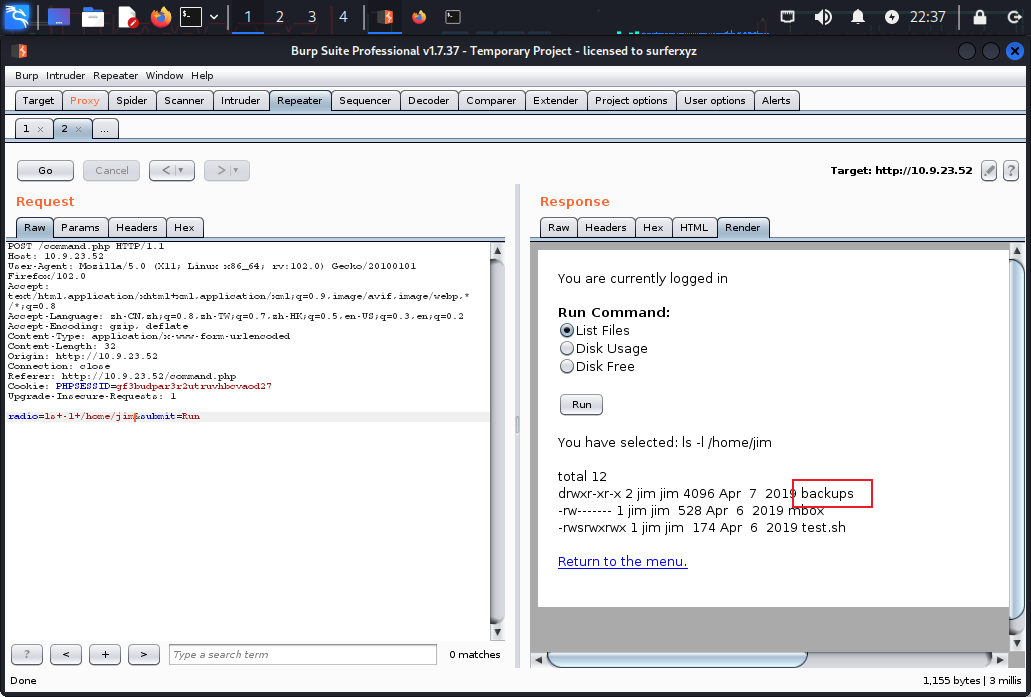
Task: Click the search previous match < button
Action: click(x=66, y=654)
